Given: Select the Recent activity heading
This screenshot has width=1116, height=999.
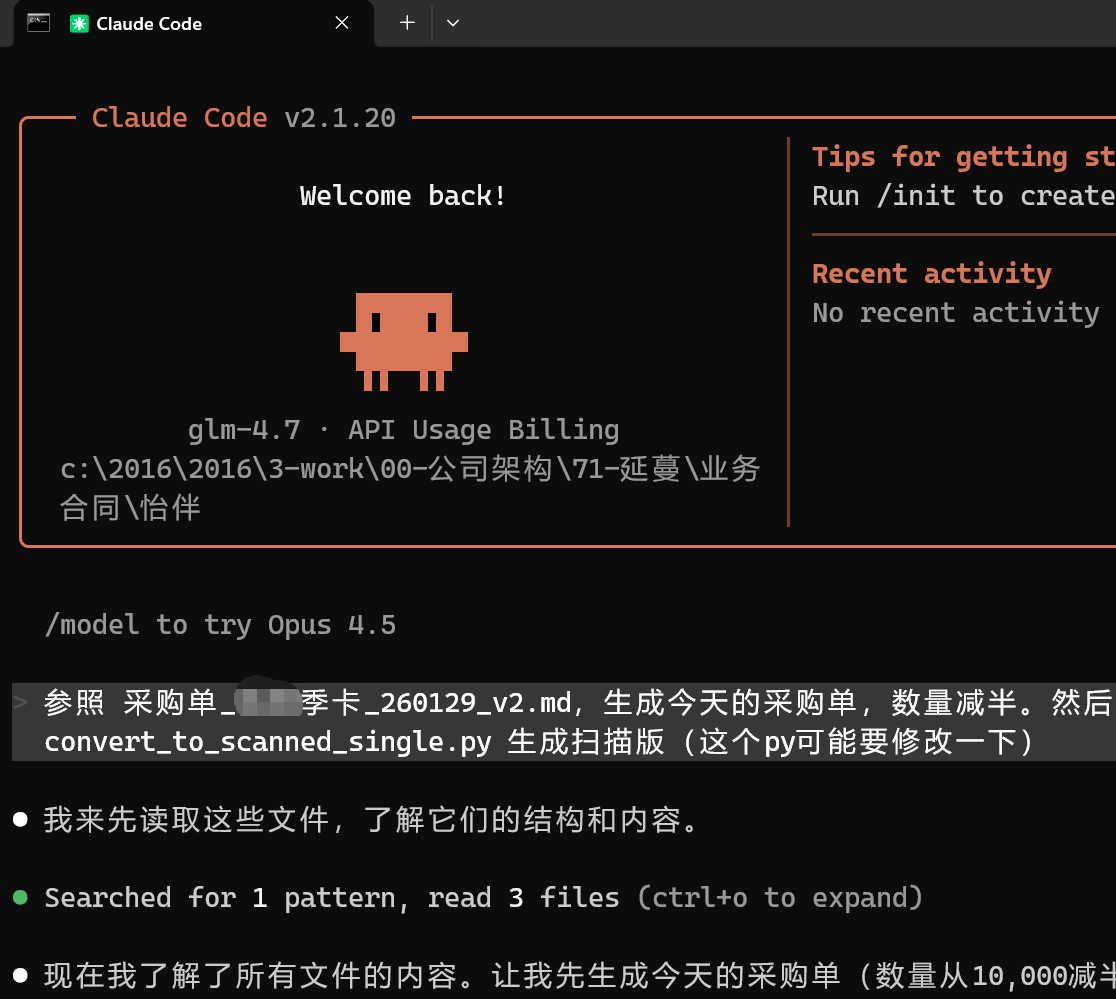Looking at the screenshot, I should click(x=931, y=273).
